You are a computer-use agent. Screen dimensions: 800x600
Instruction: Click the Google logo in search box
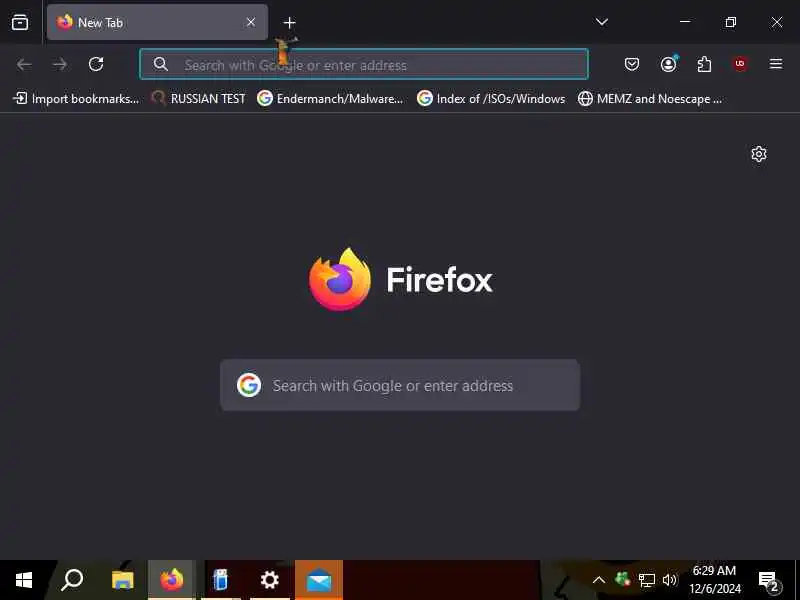(x=249, y=385)
